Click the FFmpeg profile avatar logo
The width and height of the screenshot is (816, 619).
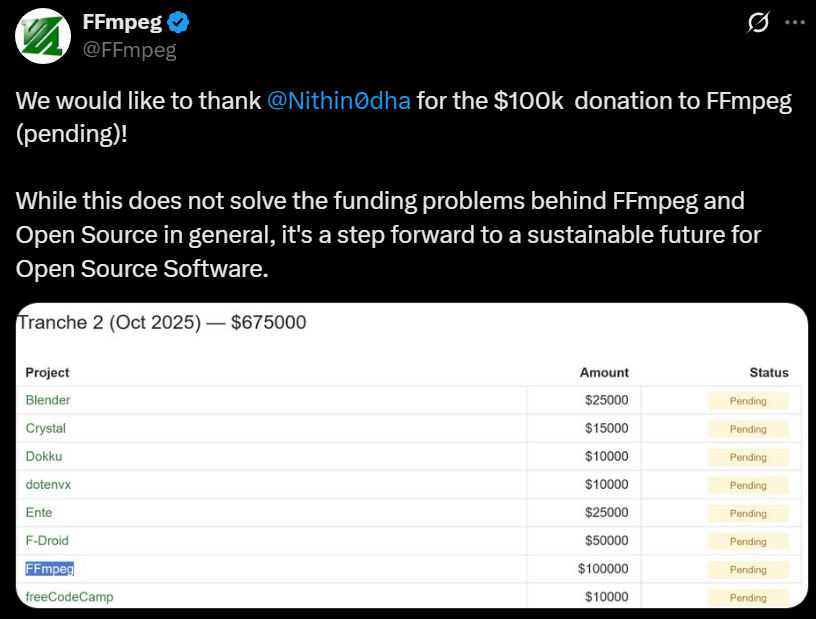click(42, 35)
